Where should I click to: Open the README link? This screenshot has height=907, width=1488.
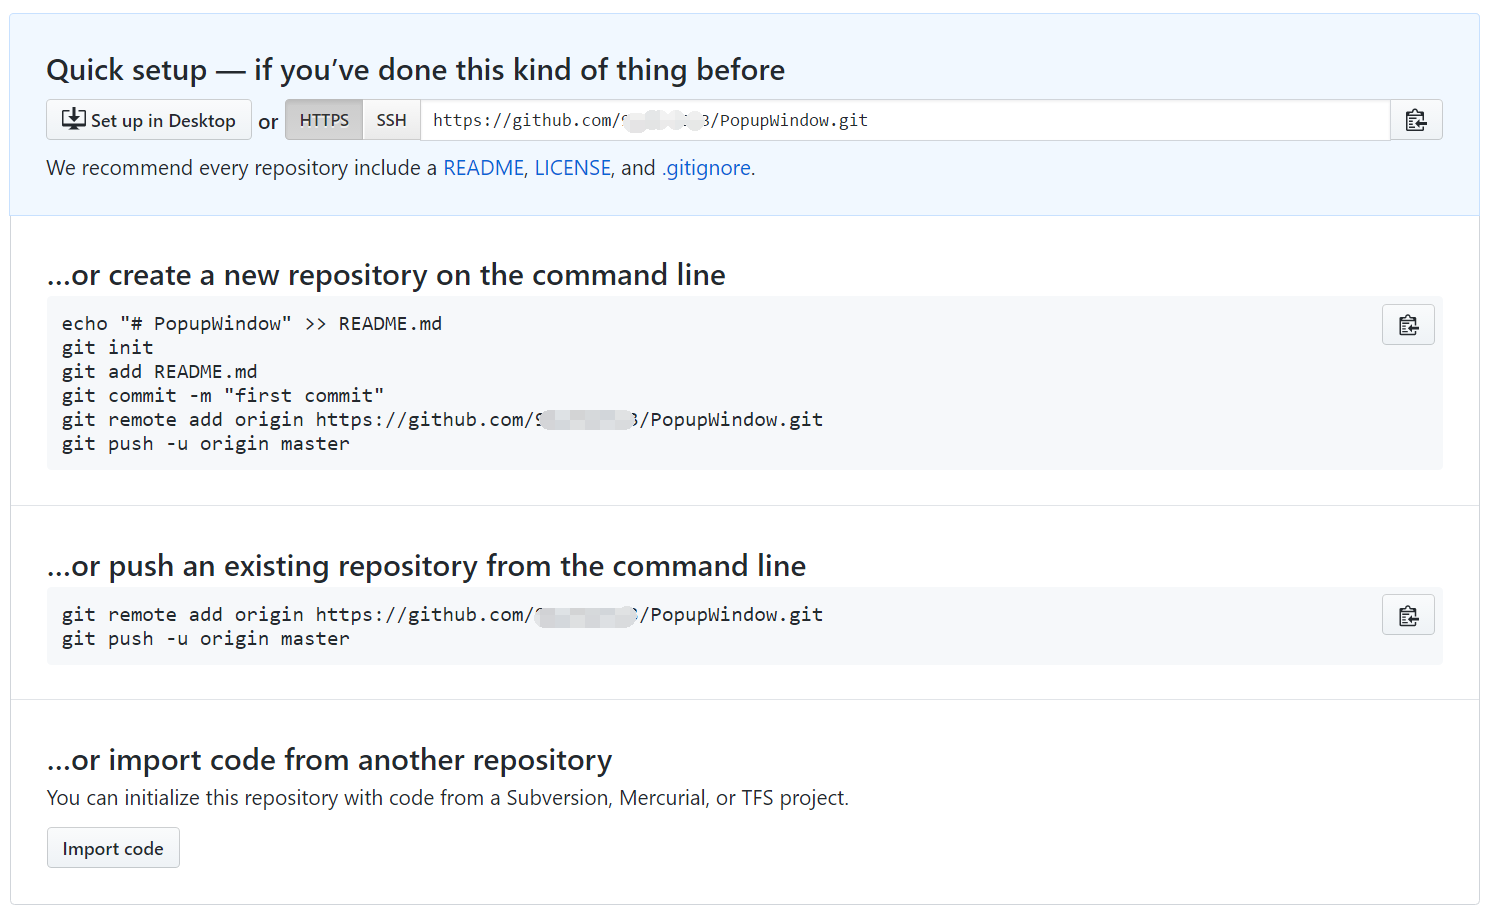483,168
